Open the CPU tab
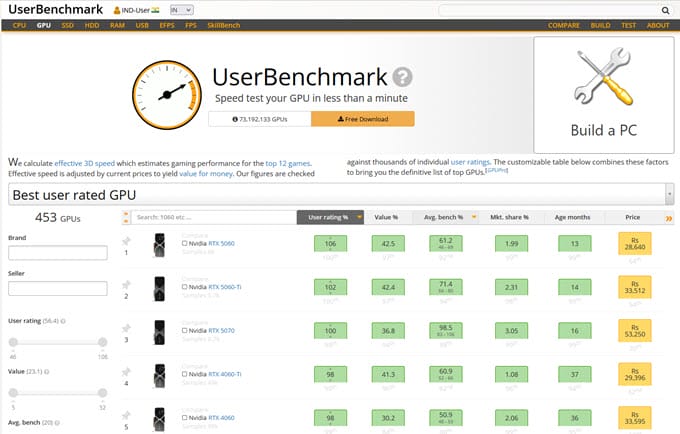680x434 pixels. pos(20,25)
